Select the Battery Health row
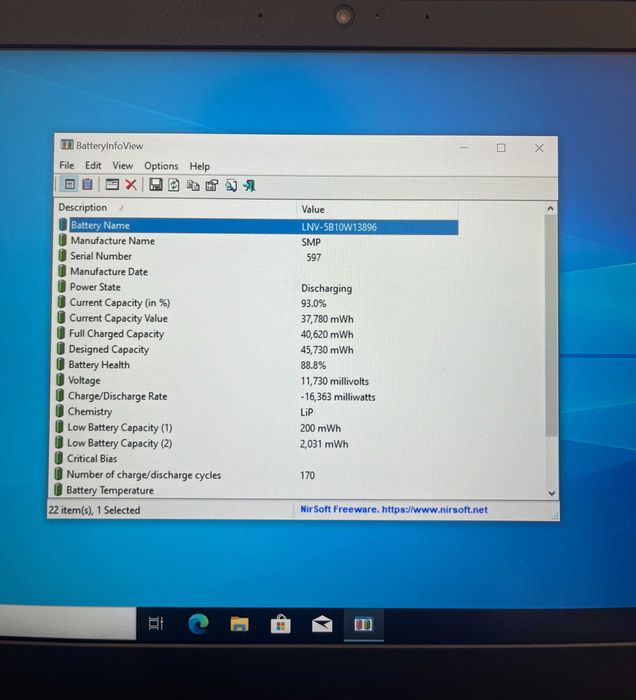Screen dimensions: 636x700 pyautogui.click(x=257, y=365)
